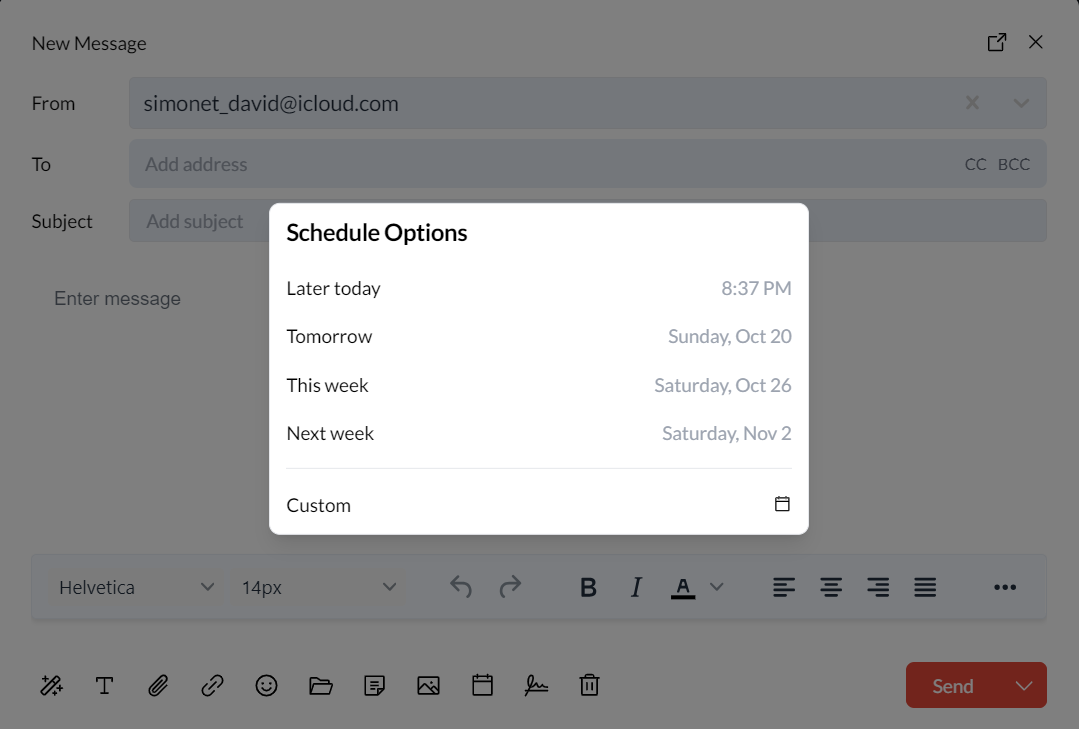Click the To address field

tap(540, 164)
